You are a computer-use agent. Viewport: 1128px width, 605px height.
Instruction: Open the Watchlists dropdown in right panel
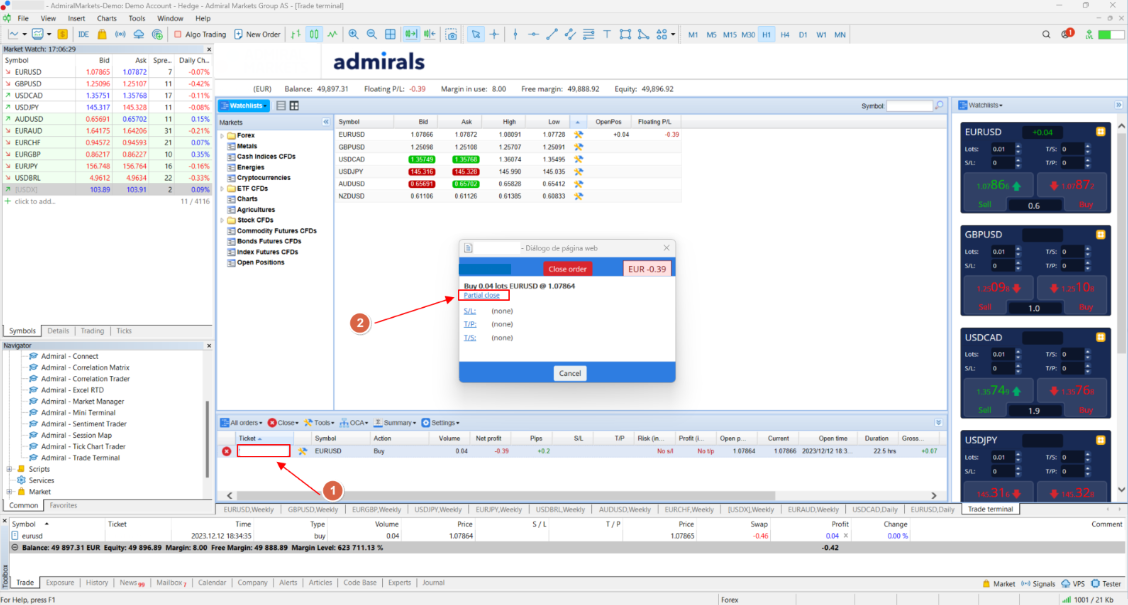[x=981, y=105]
